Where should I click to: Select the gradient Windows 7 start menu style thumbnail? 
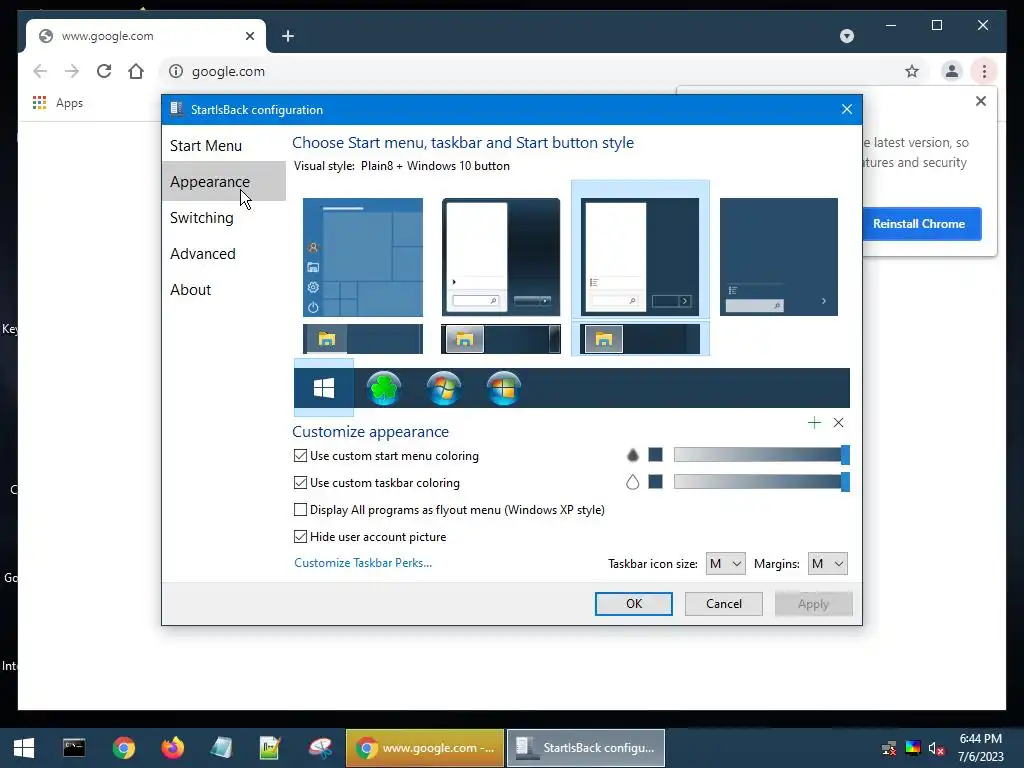point(501,257)
